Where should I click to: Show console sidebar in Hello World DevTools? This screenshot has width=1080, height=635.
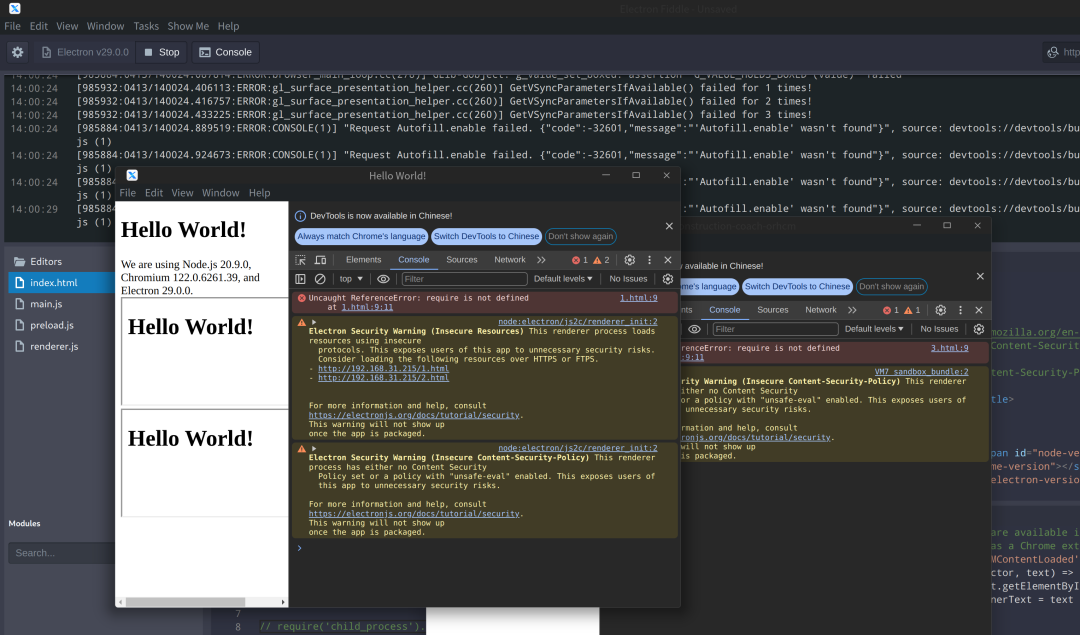click(300, 279)
